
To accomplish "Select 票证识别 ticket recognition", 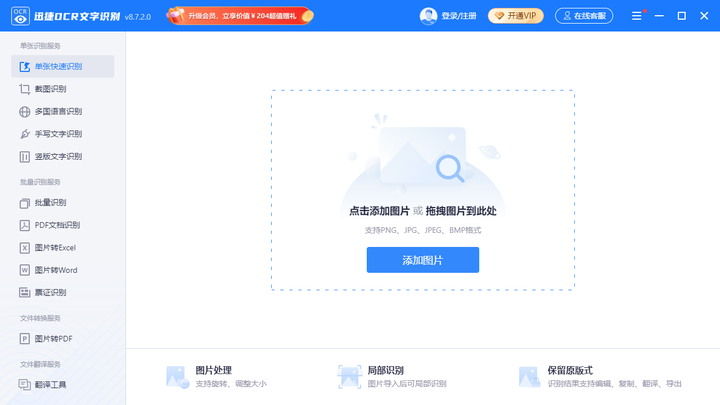I will click(62, 292).
